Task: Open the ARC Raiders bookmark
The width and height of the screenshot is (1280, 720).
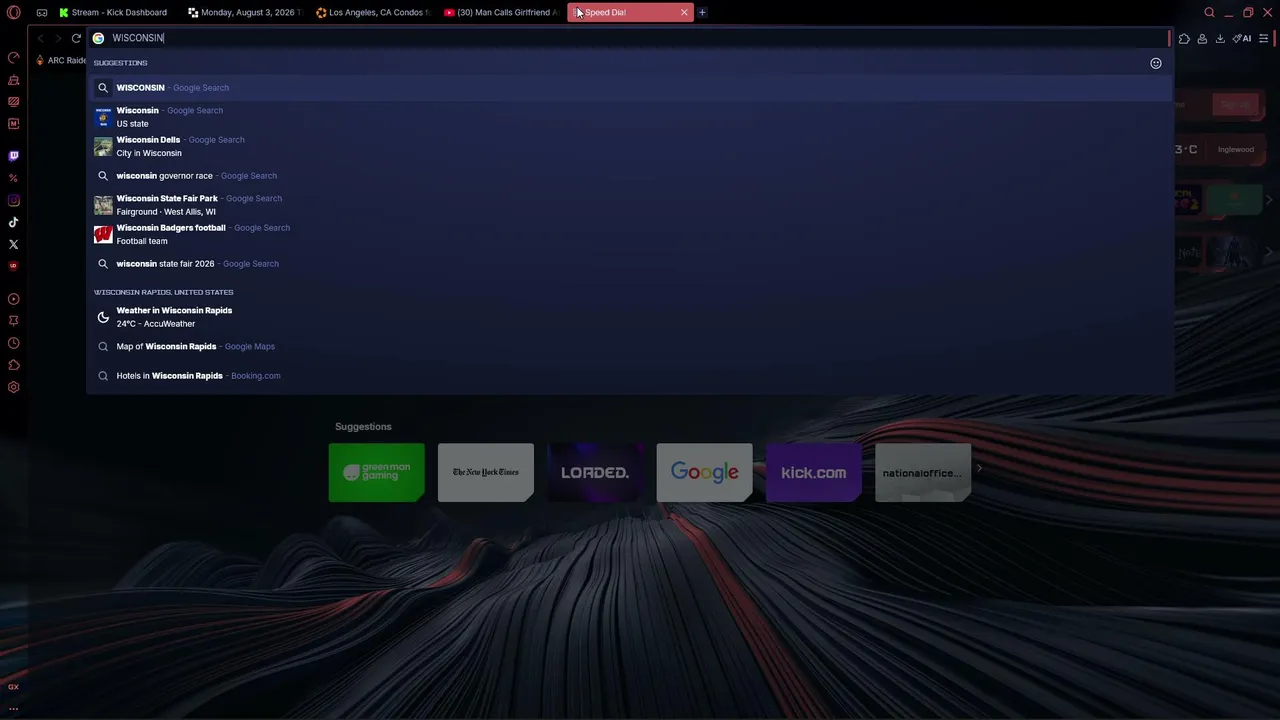Action: [x=61, y=60]
